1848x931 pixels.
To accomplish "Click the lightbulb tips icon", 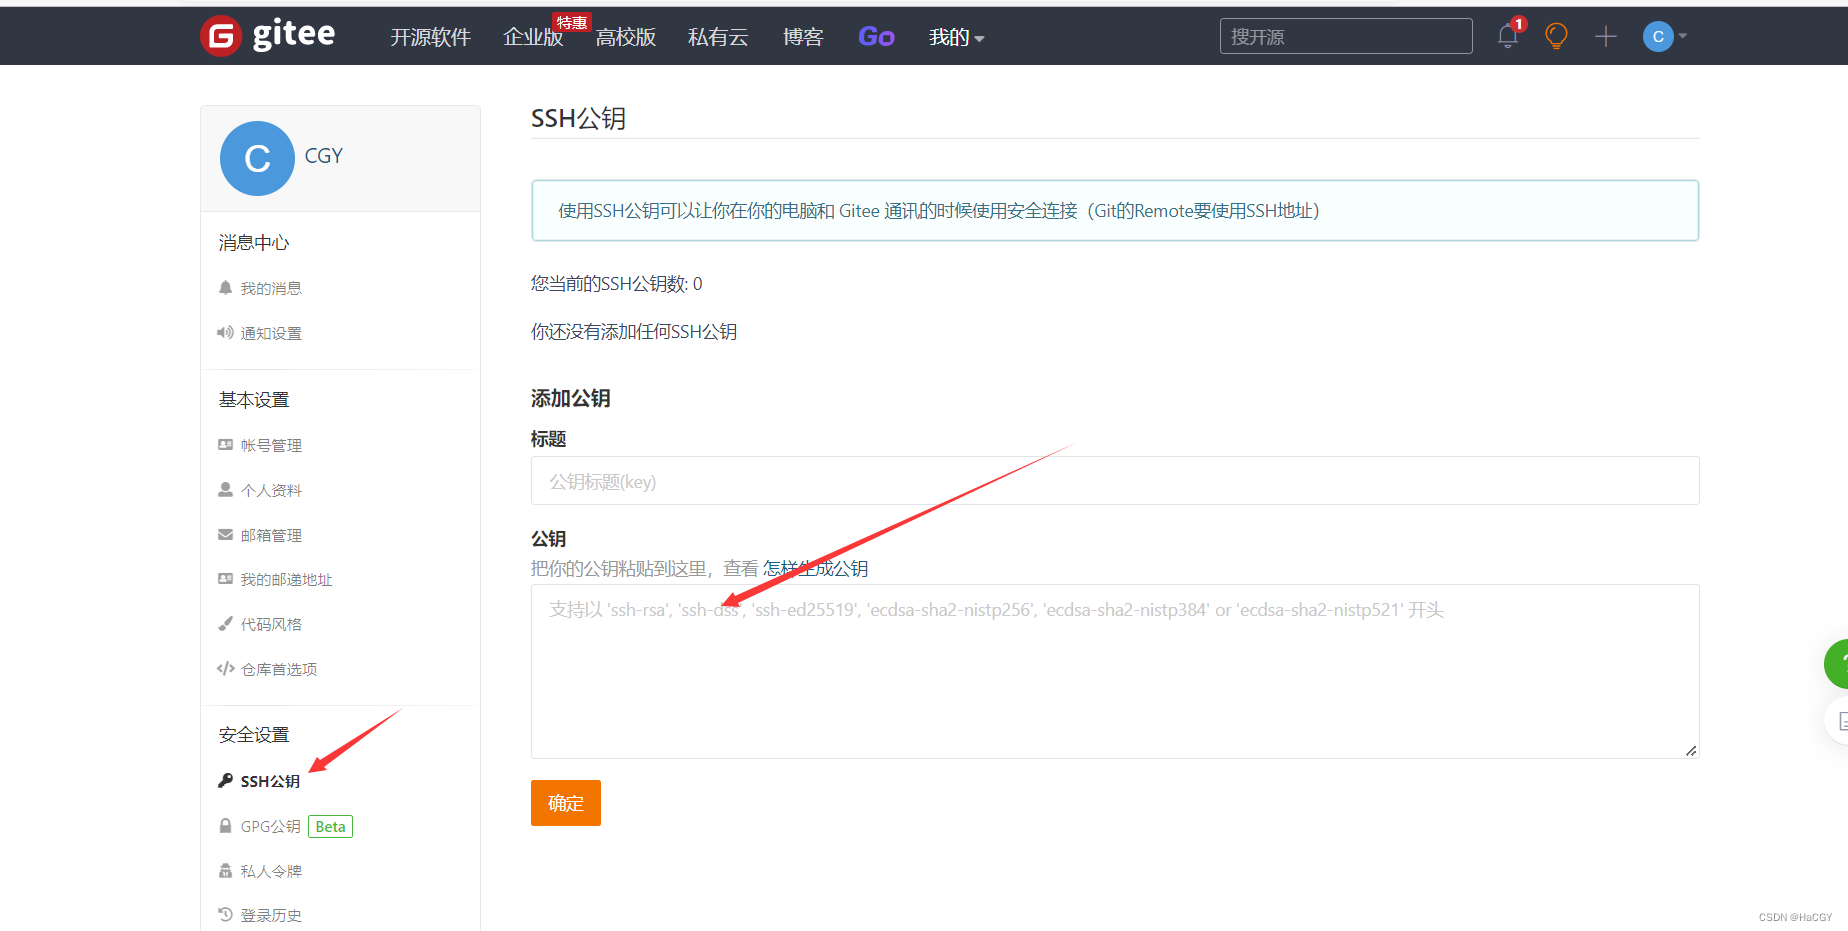I will pyautogui.click(x=1556, y=36).
